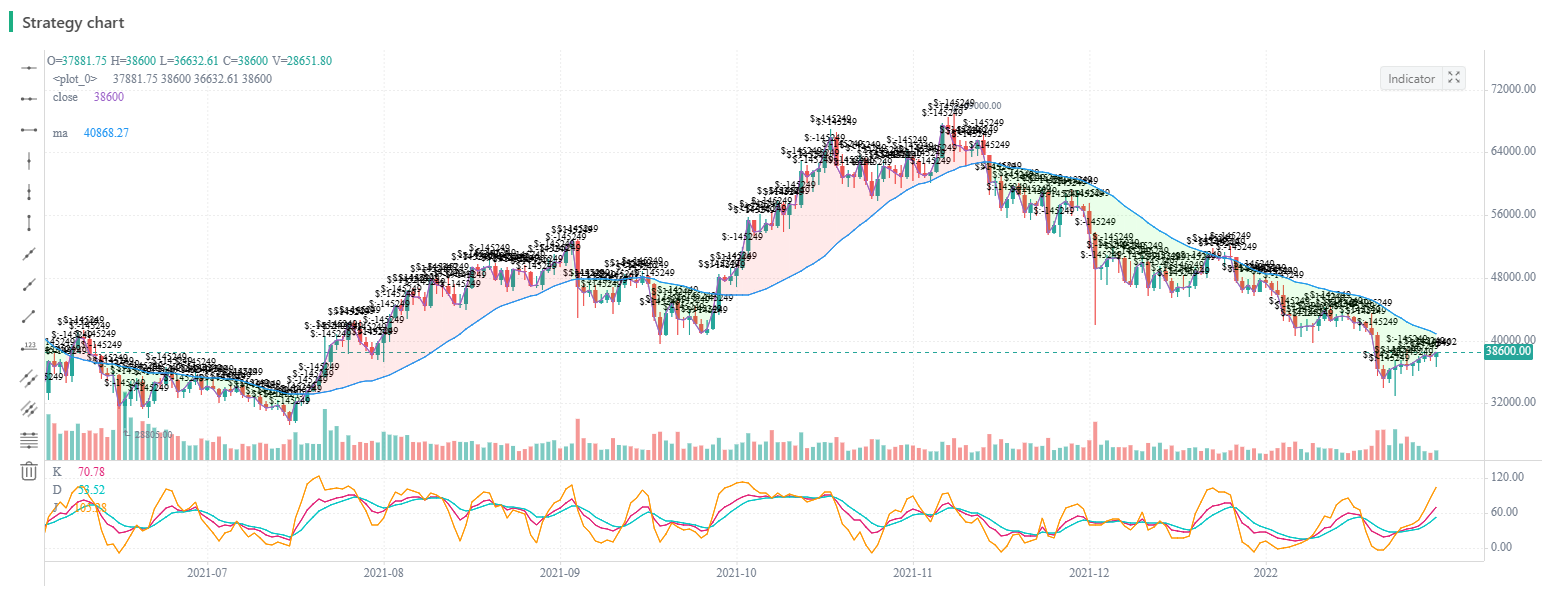
Task: Choose the parallel straight lines tool
Action: click(x=29, y=408)
